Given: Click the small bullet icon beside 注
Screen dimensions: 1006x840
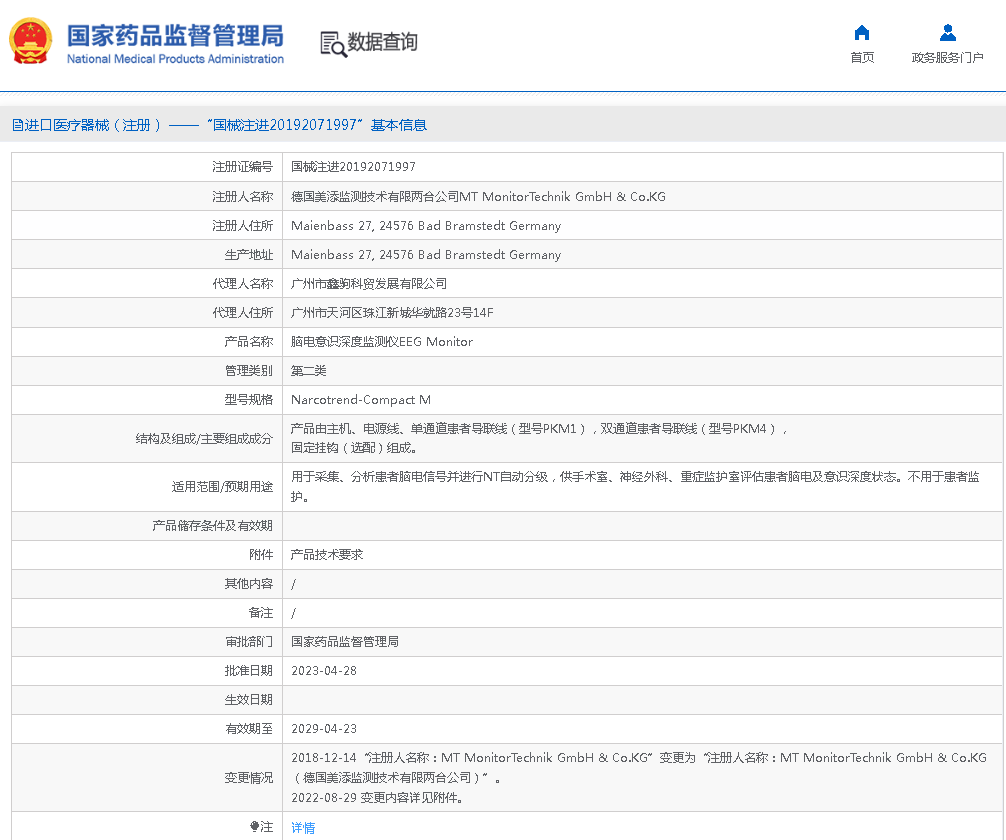Looking at the screenshot, I should (x=254, y=827).
